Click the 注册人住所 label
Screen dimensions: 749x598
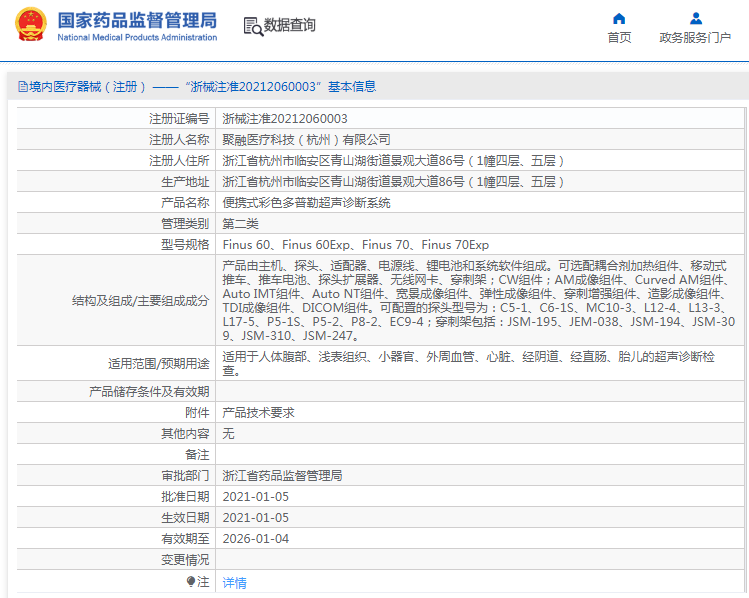click(x=179, y=160)
